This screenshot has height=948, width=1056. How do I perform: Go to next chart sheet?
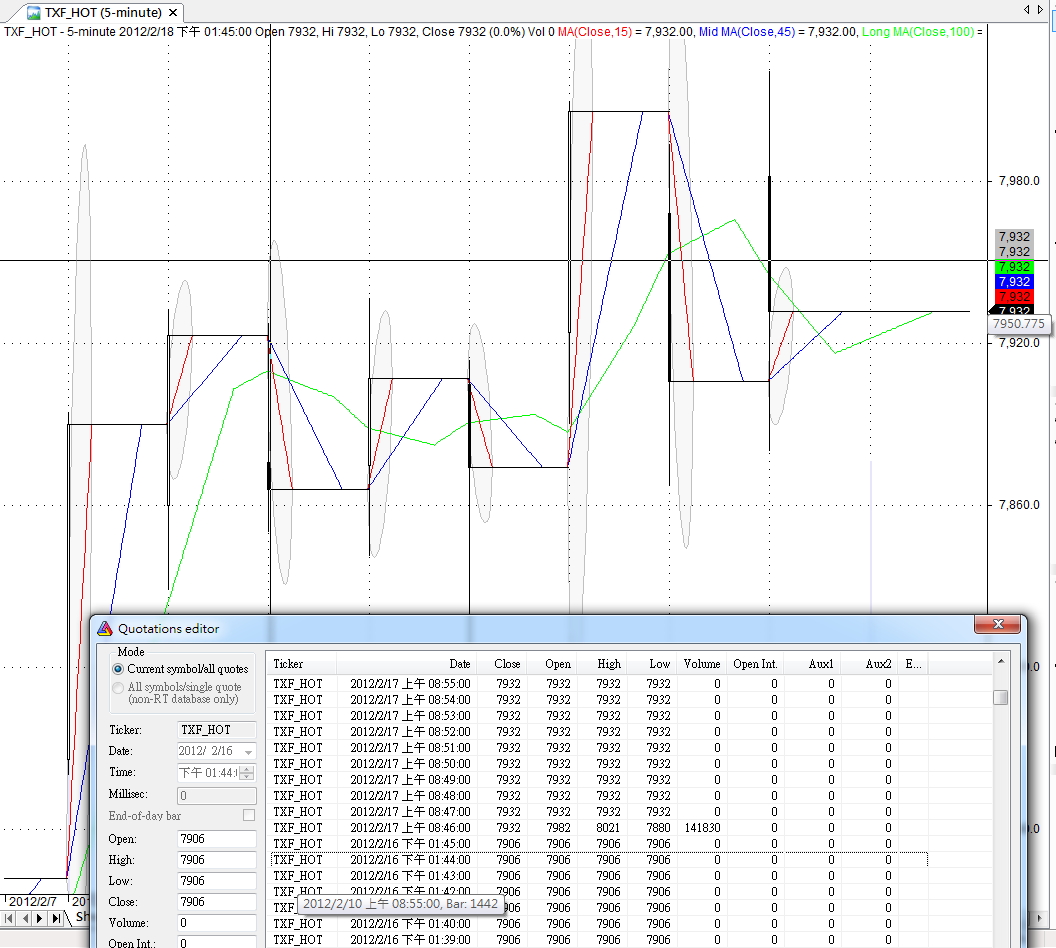coord(40,918)
